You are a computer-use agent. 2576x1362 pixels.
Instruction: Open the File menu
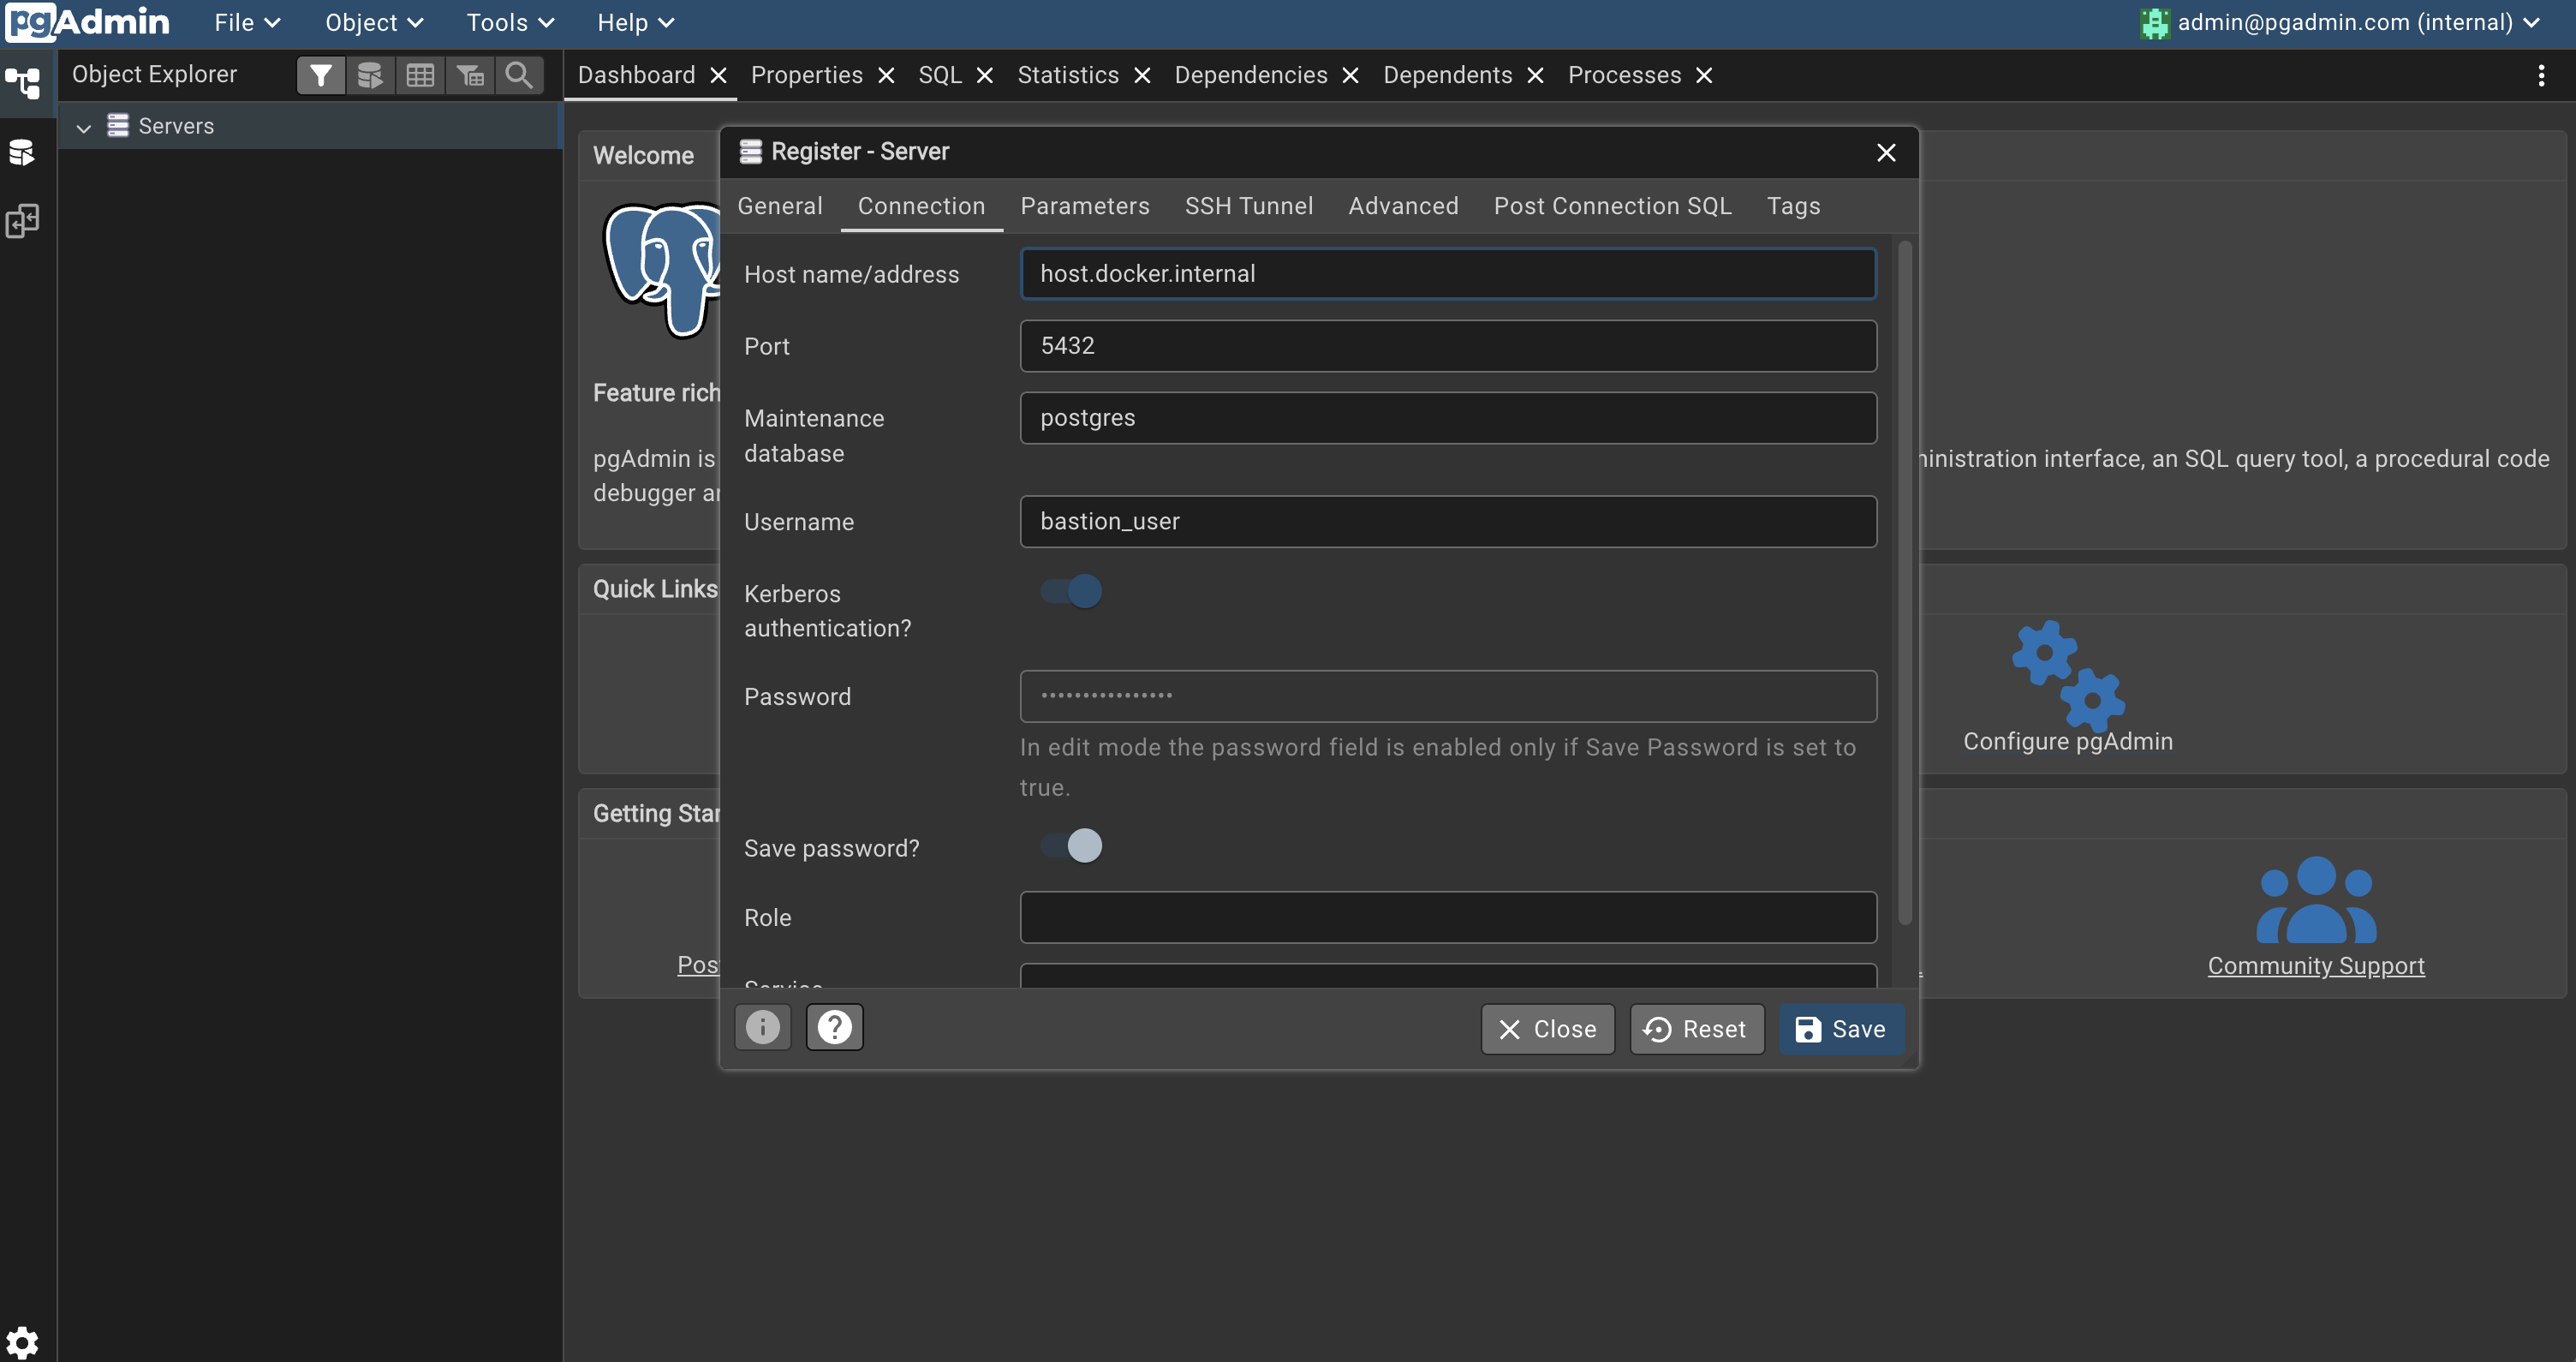pyautogui.click(x=247, y=23)
